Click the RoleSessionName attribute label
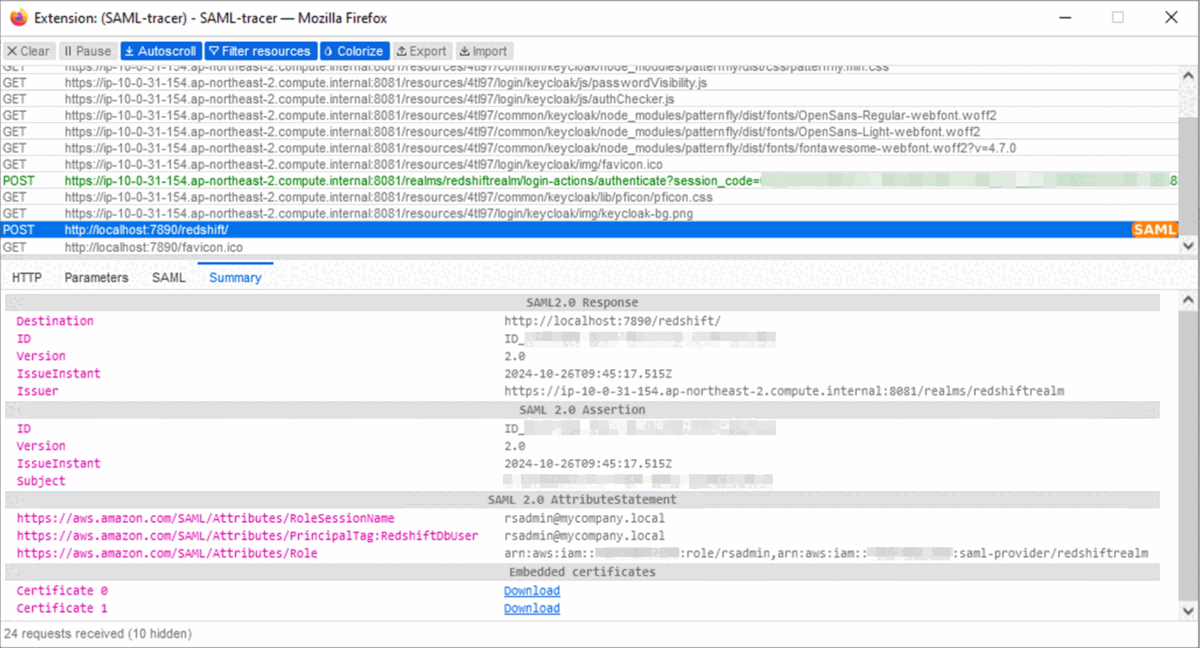The height and width of the screenshot is (648, 1200). tap(205, 518)
